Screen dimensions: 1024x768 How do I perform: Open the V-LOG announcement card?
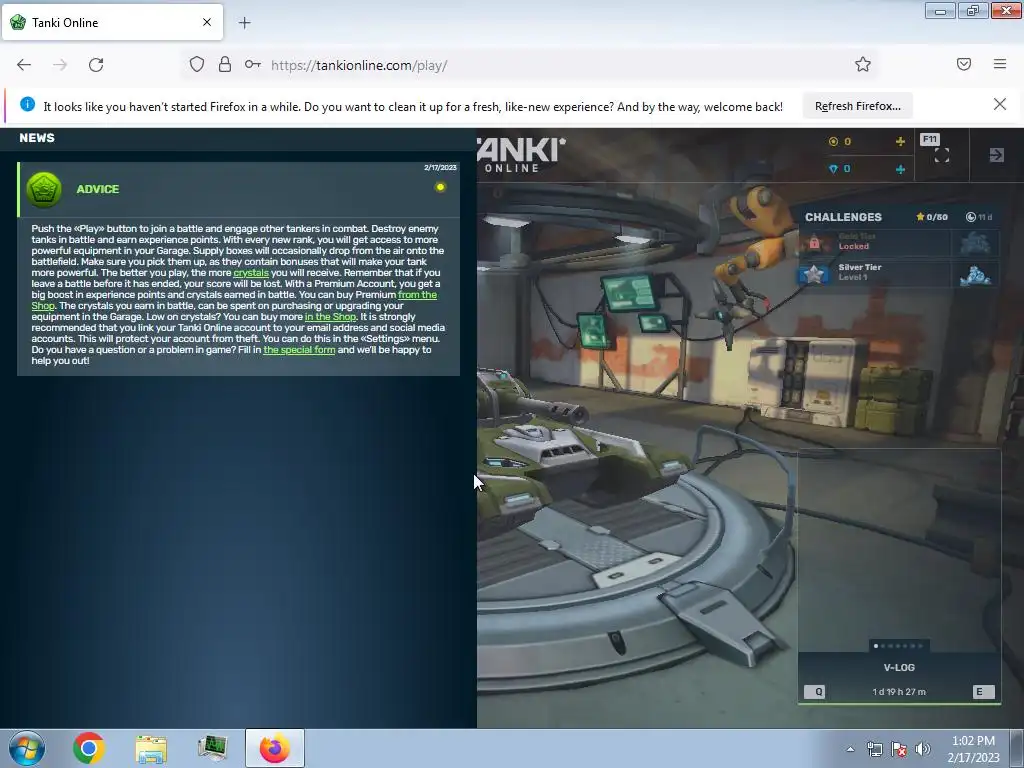coord(899,575)
